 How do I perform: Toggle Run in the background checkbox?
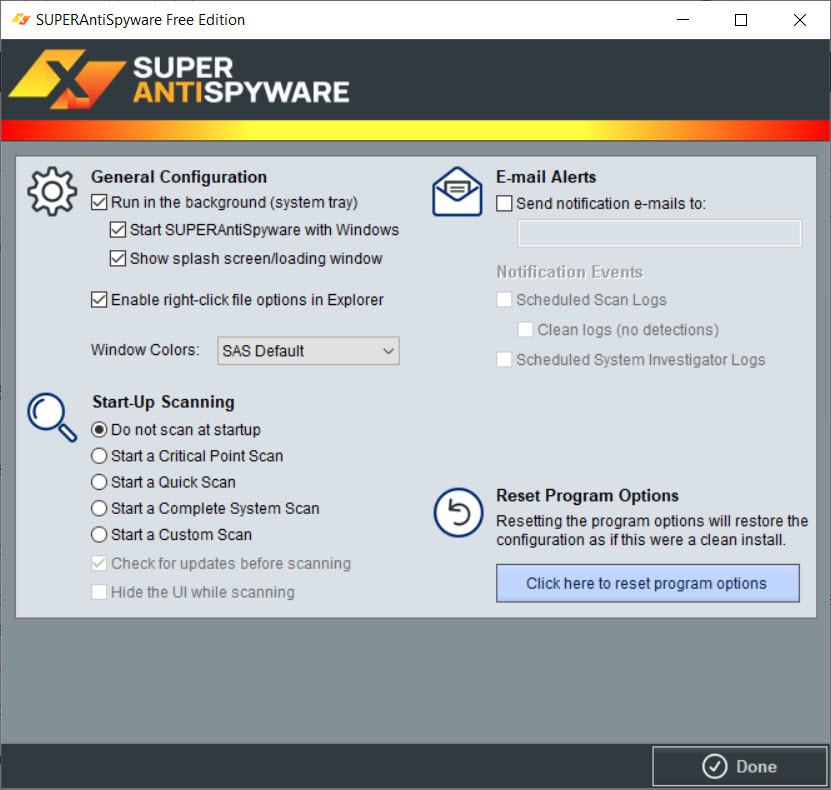tap(99, 202)
